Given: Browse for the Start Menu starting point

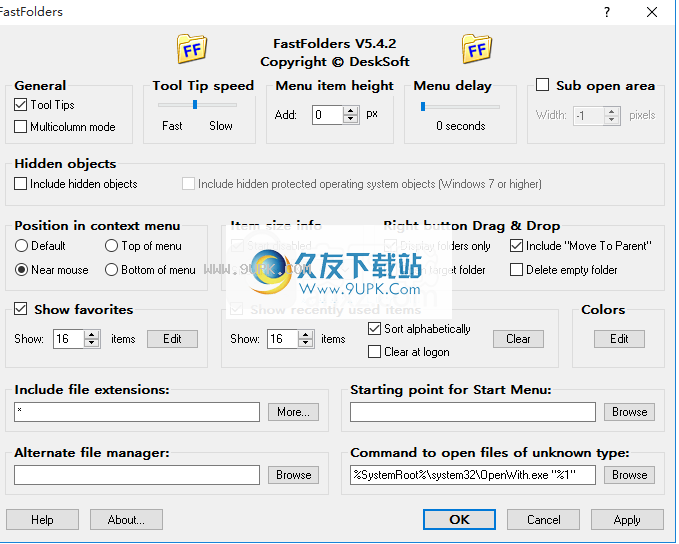Looking at the screenshot, I should pos(630,411).
